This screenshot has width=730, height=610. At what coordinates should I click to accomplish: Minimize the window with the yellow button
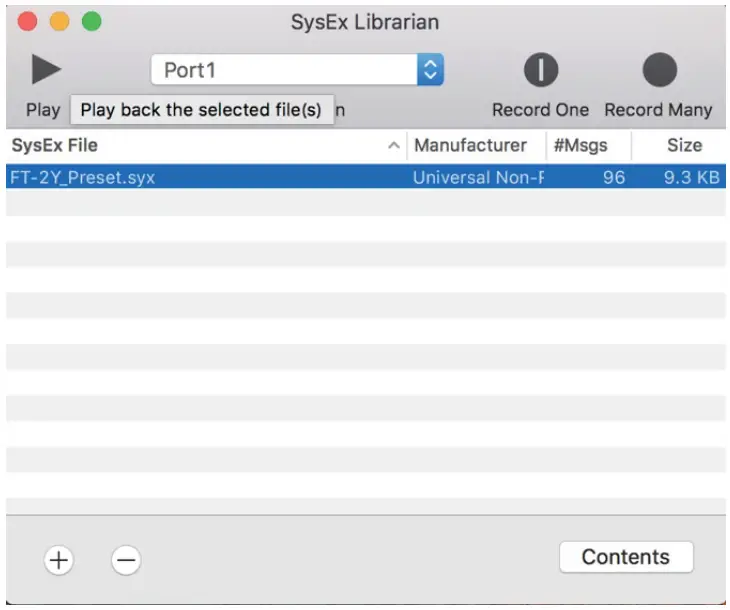click(x=60, y=21)
